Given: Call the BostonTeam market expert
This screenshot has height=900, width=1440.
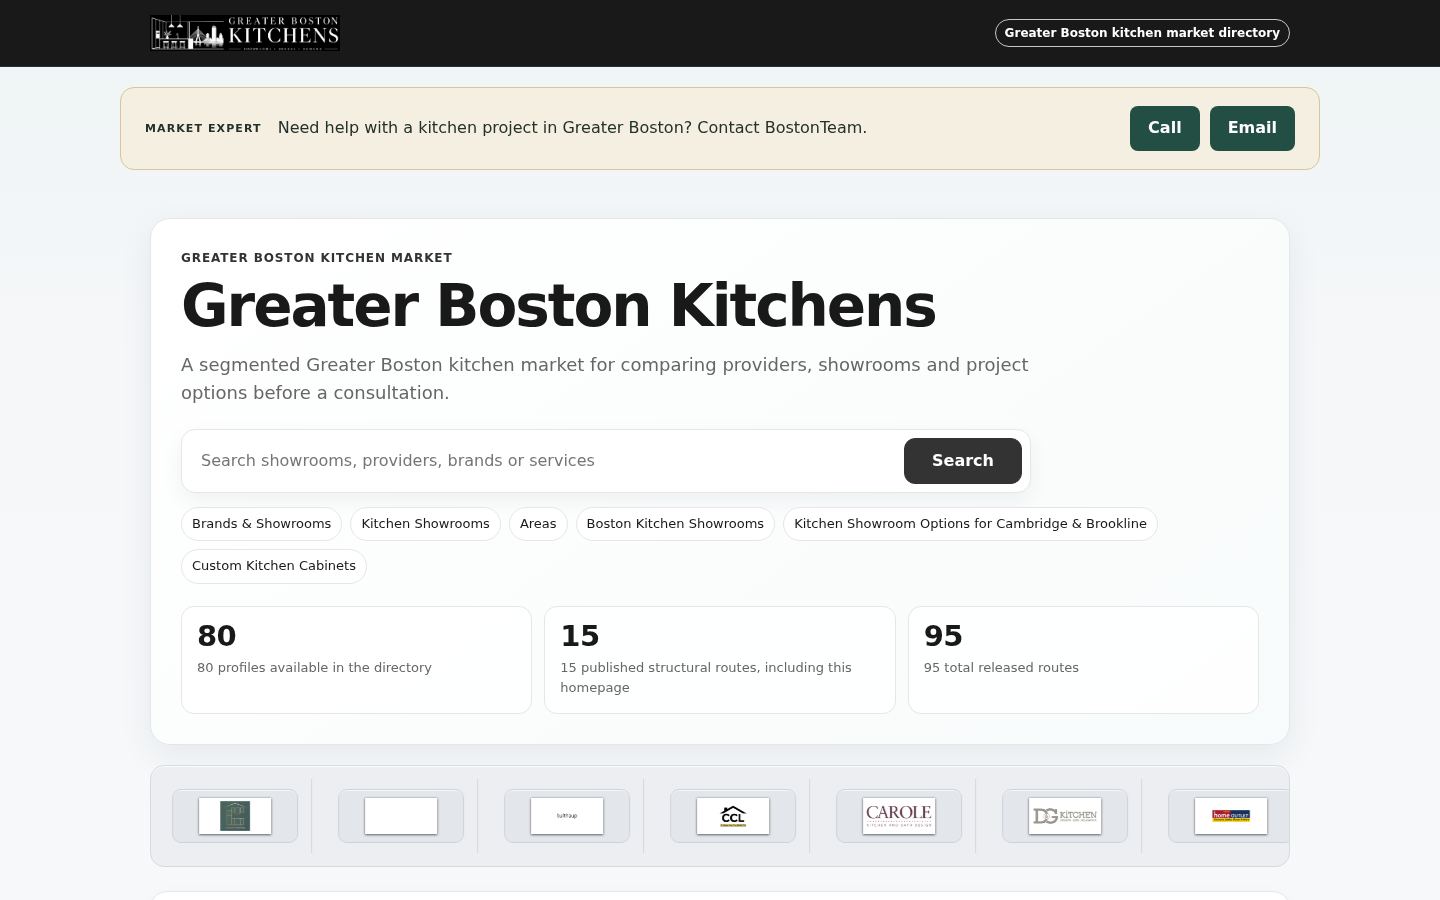Looking at the screenshot, I should coord(1165,128).
